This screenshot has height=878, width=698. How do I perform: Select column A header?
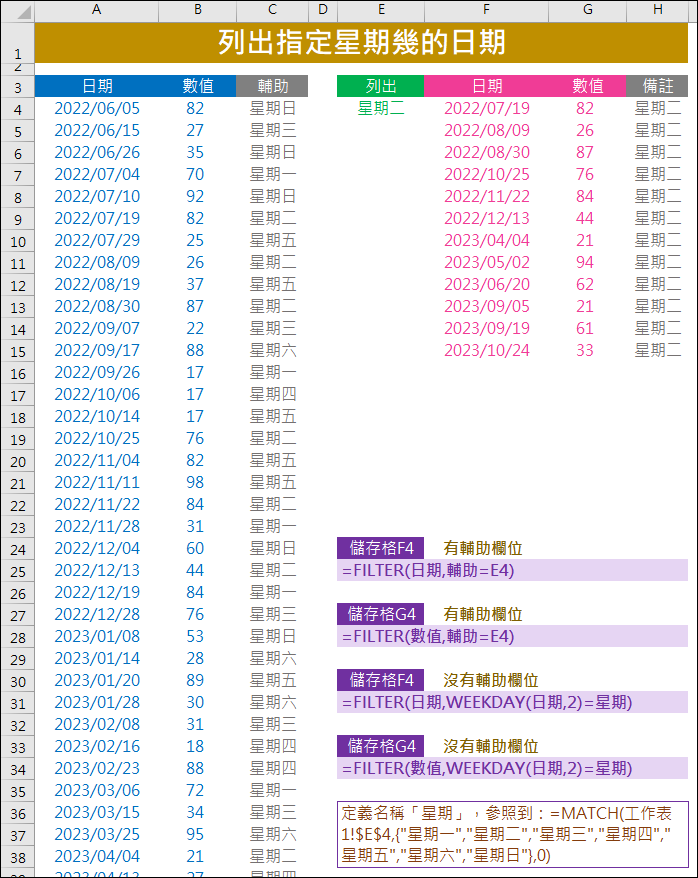(96, 10)
